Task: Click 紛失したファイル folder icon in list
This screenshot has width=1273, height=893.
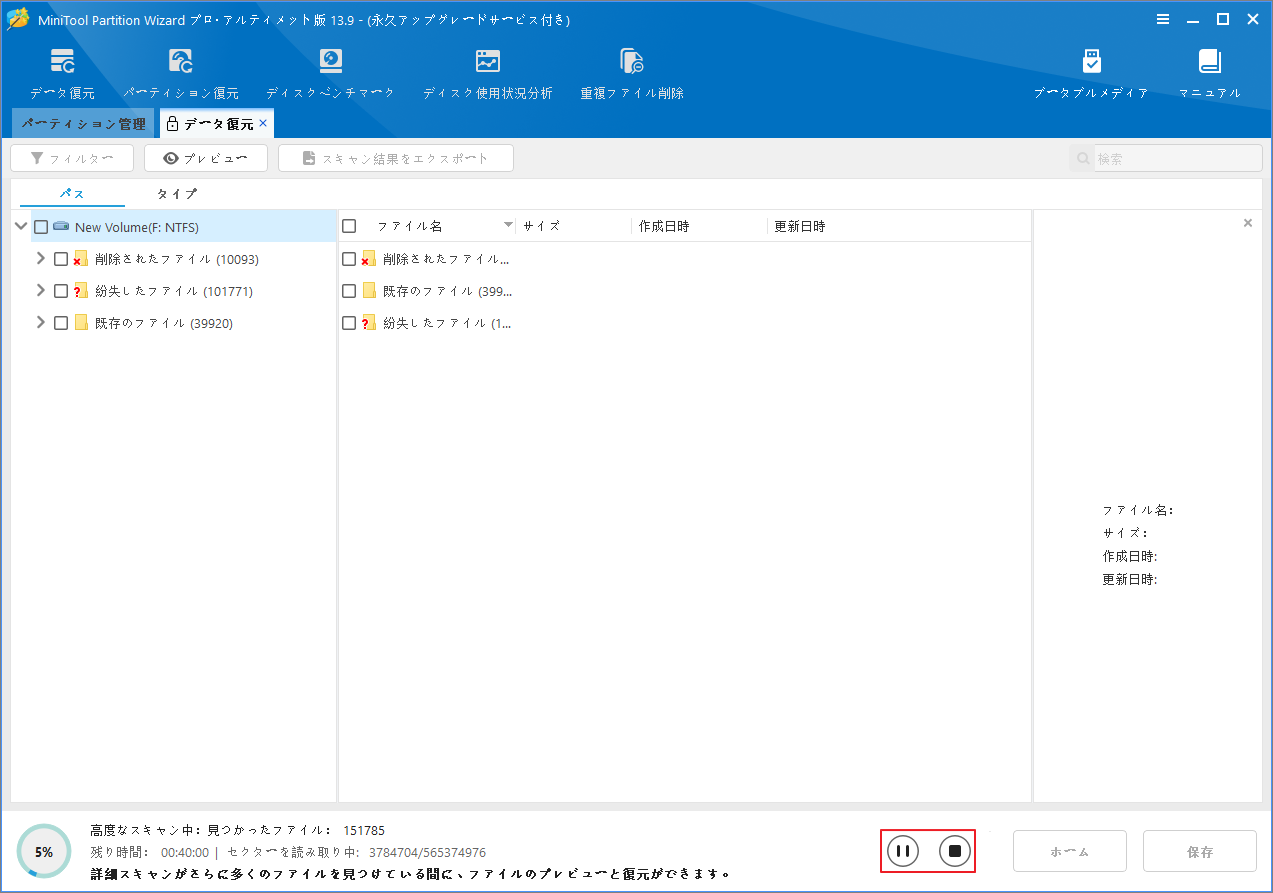Action: click(x=368, y=323)
